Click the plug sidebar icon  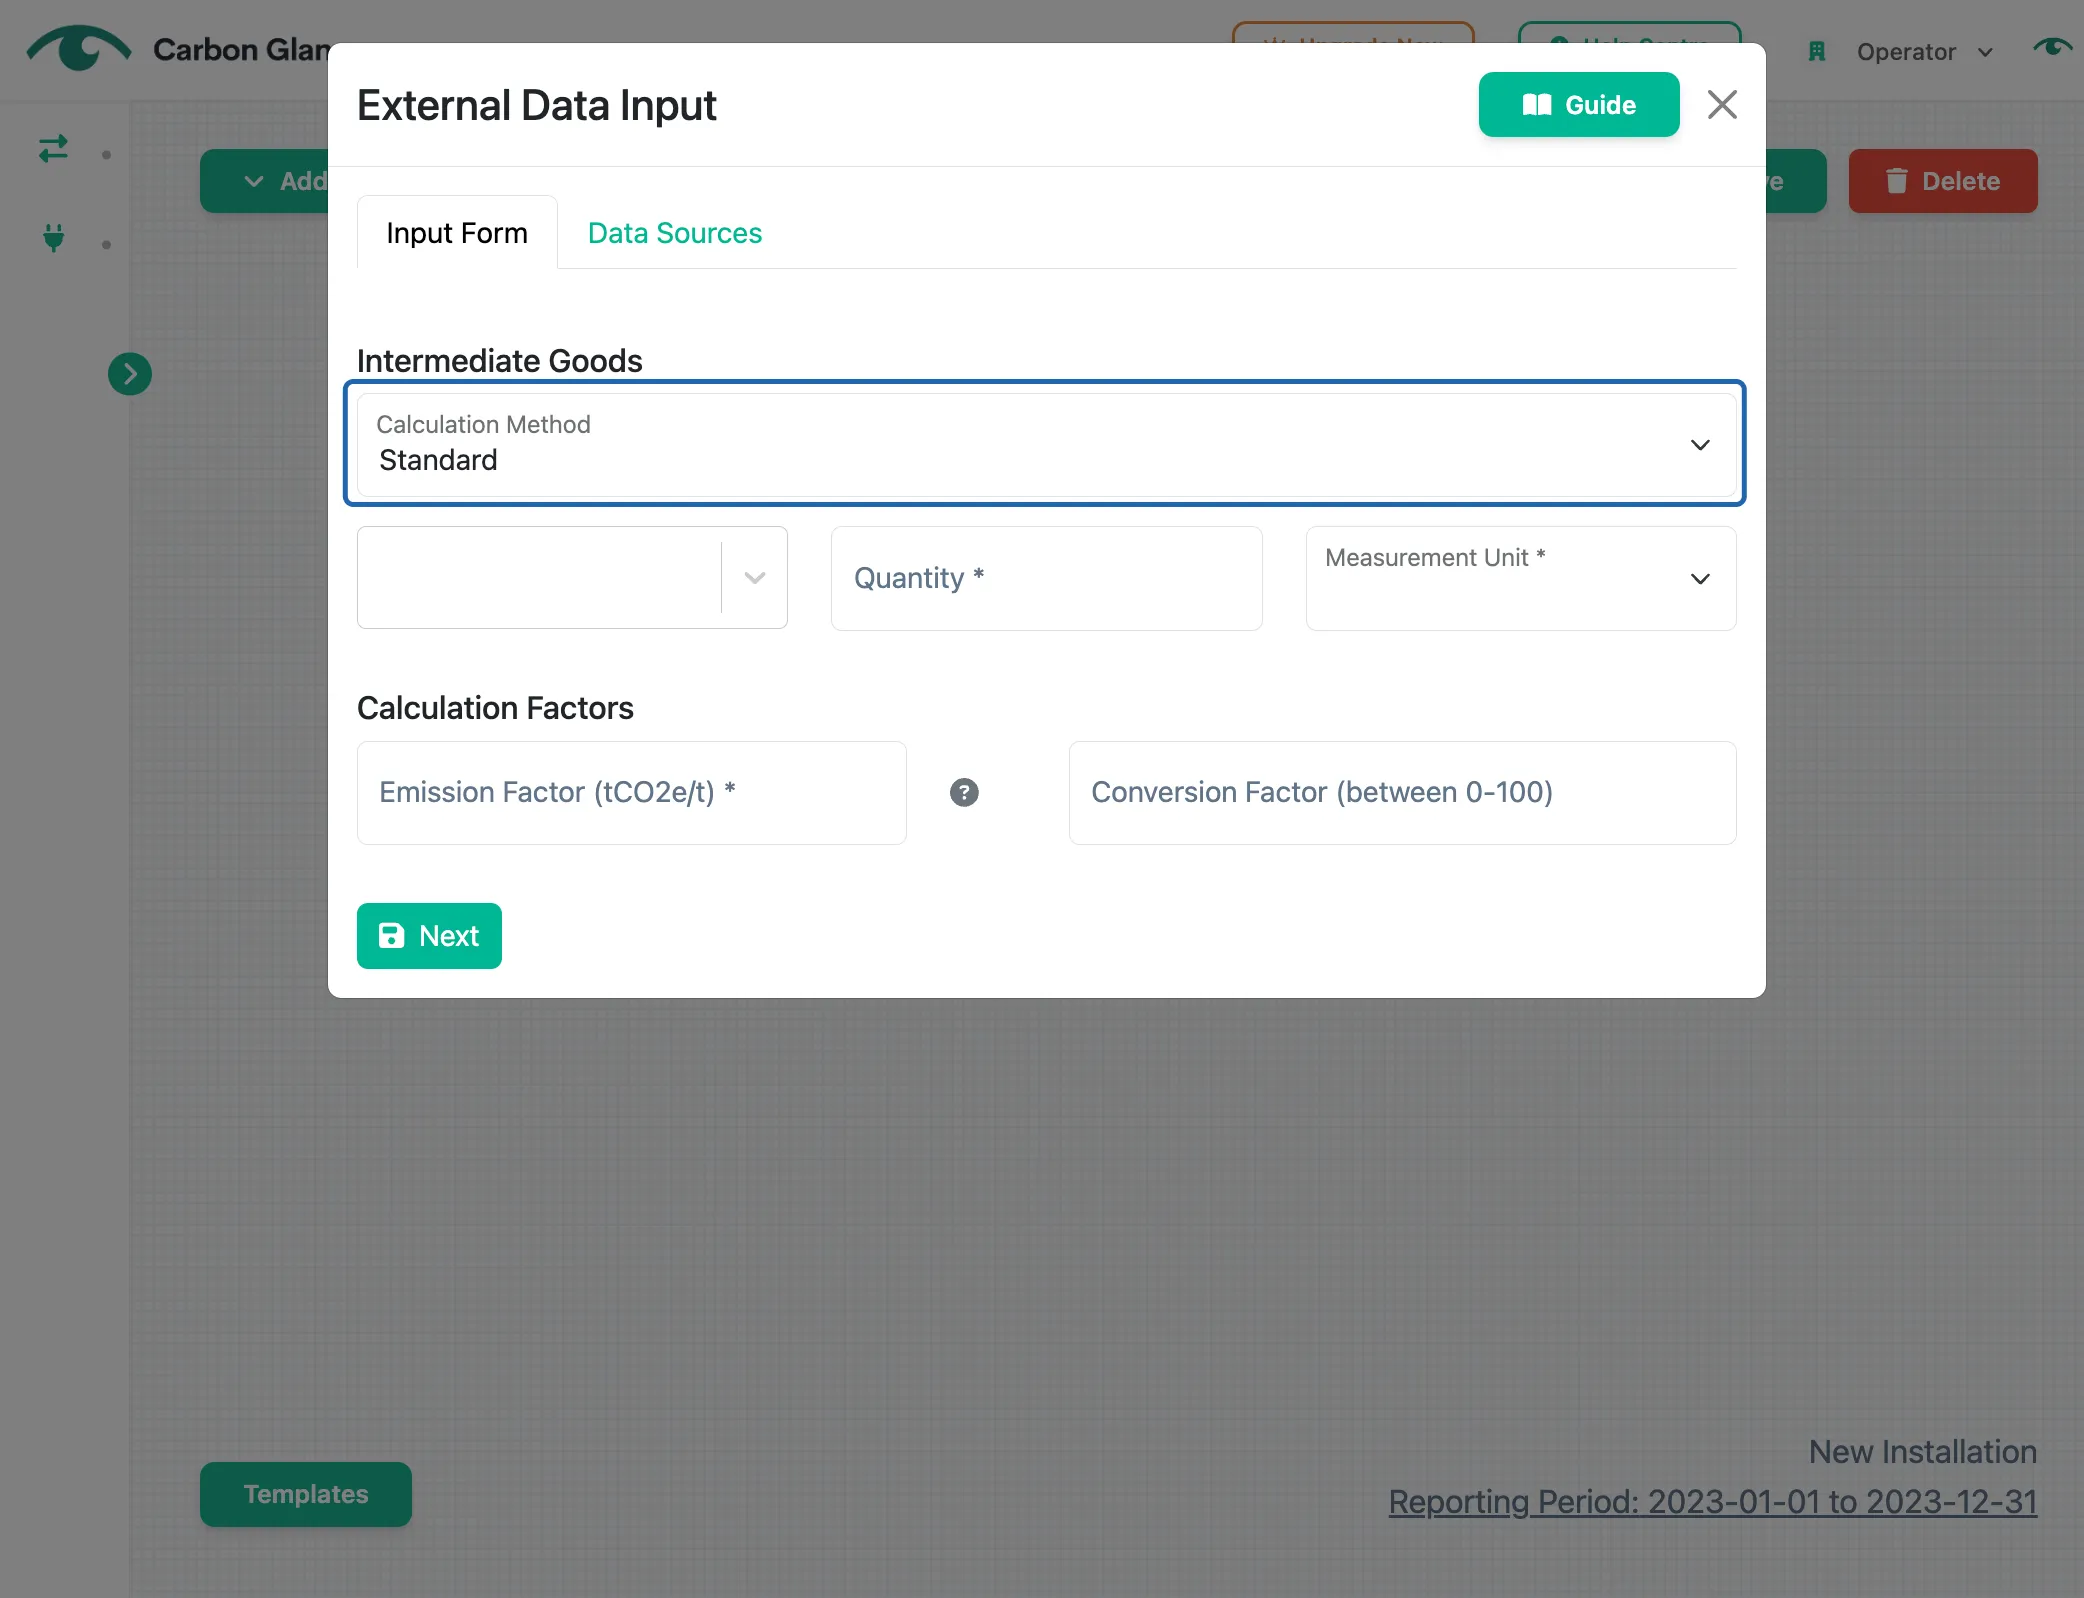[54, 238]
